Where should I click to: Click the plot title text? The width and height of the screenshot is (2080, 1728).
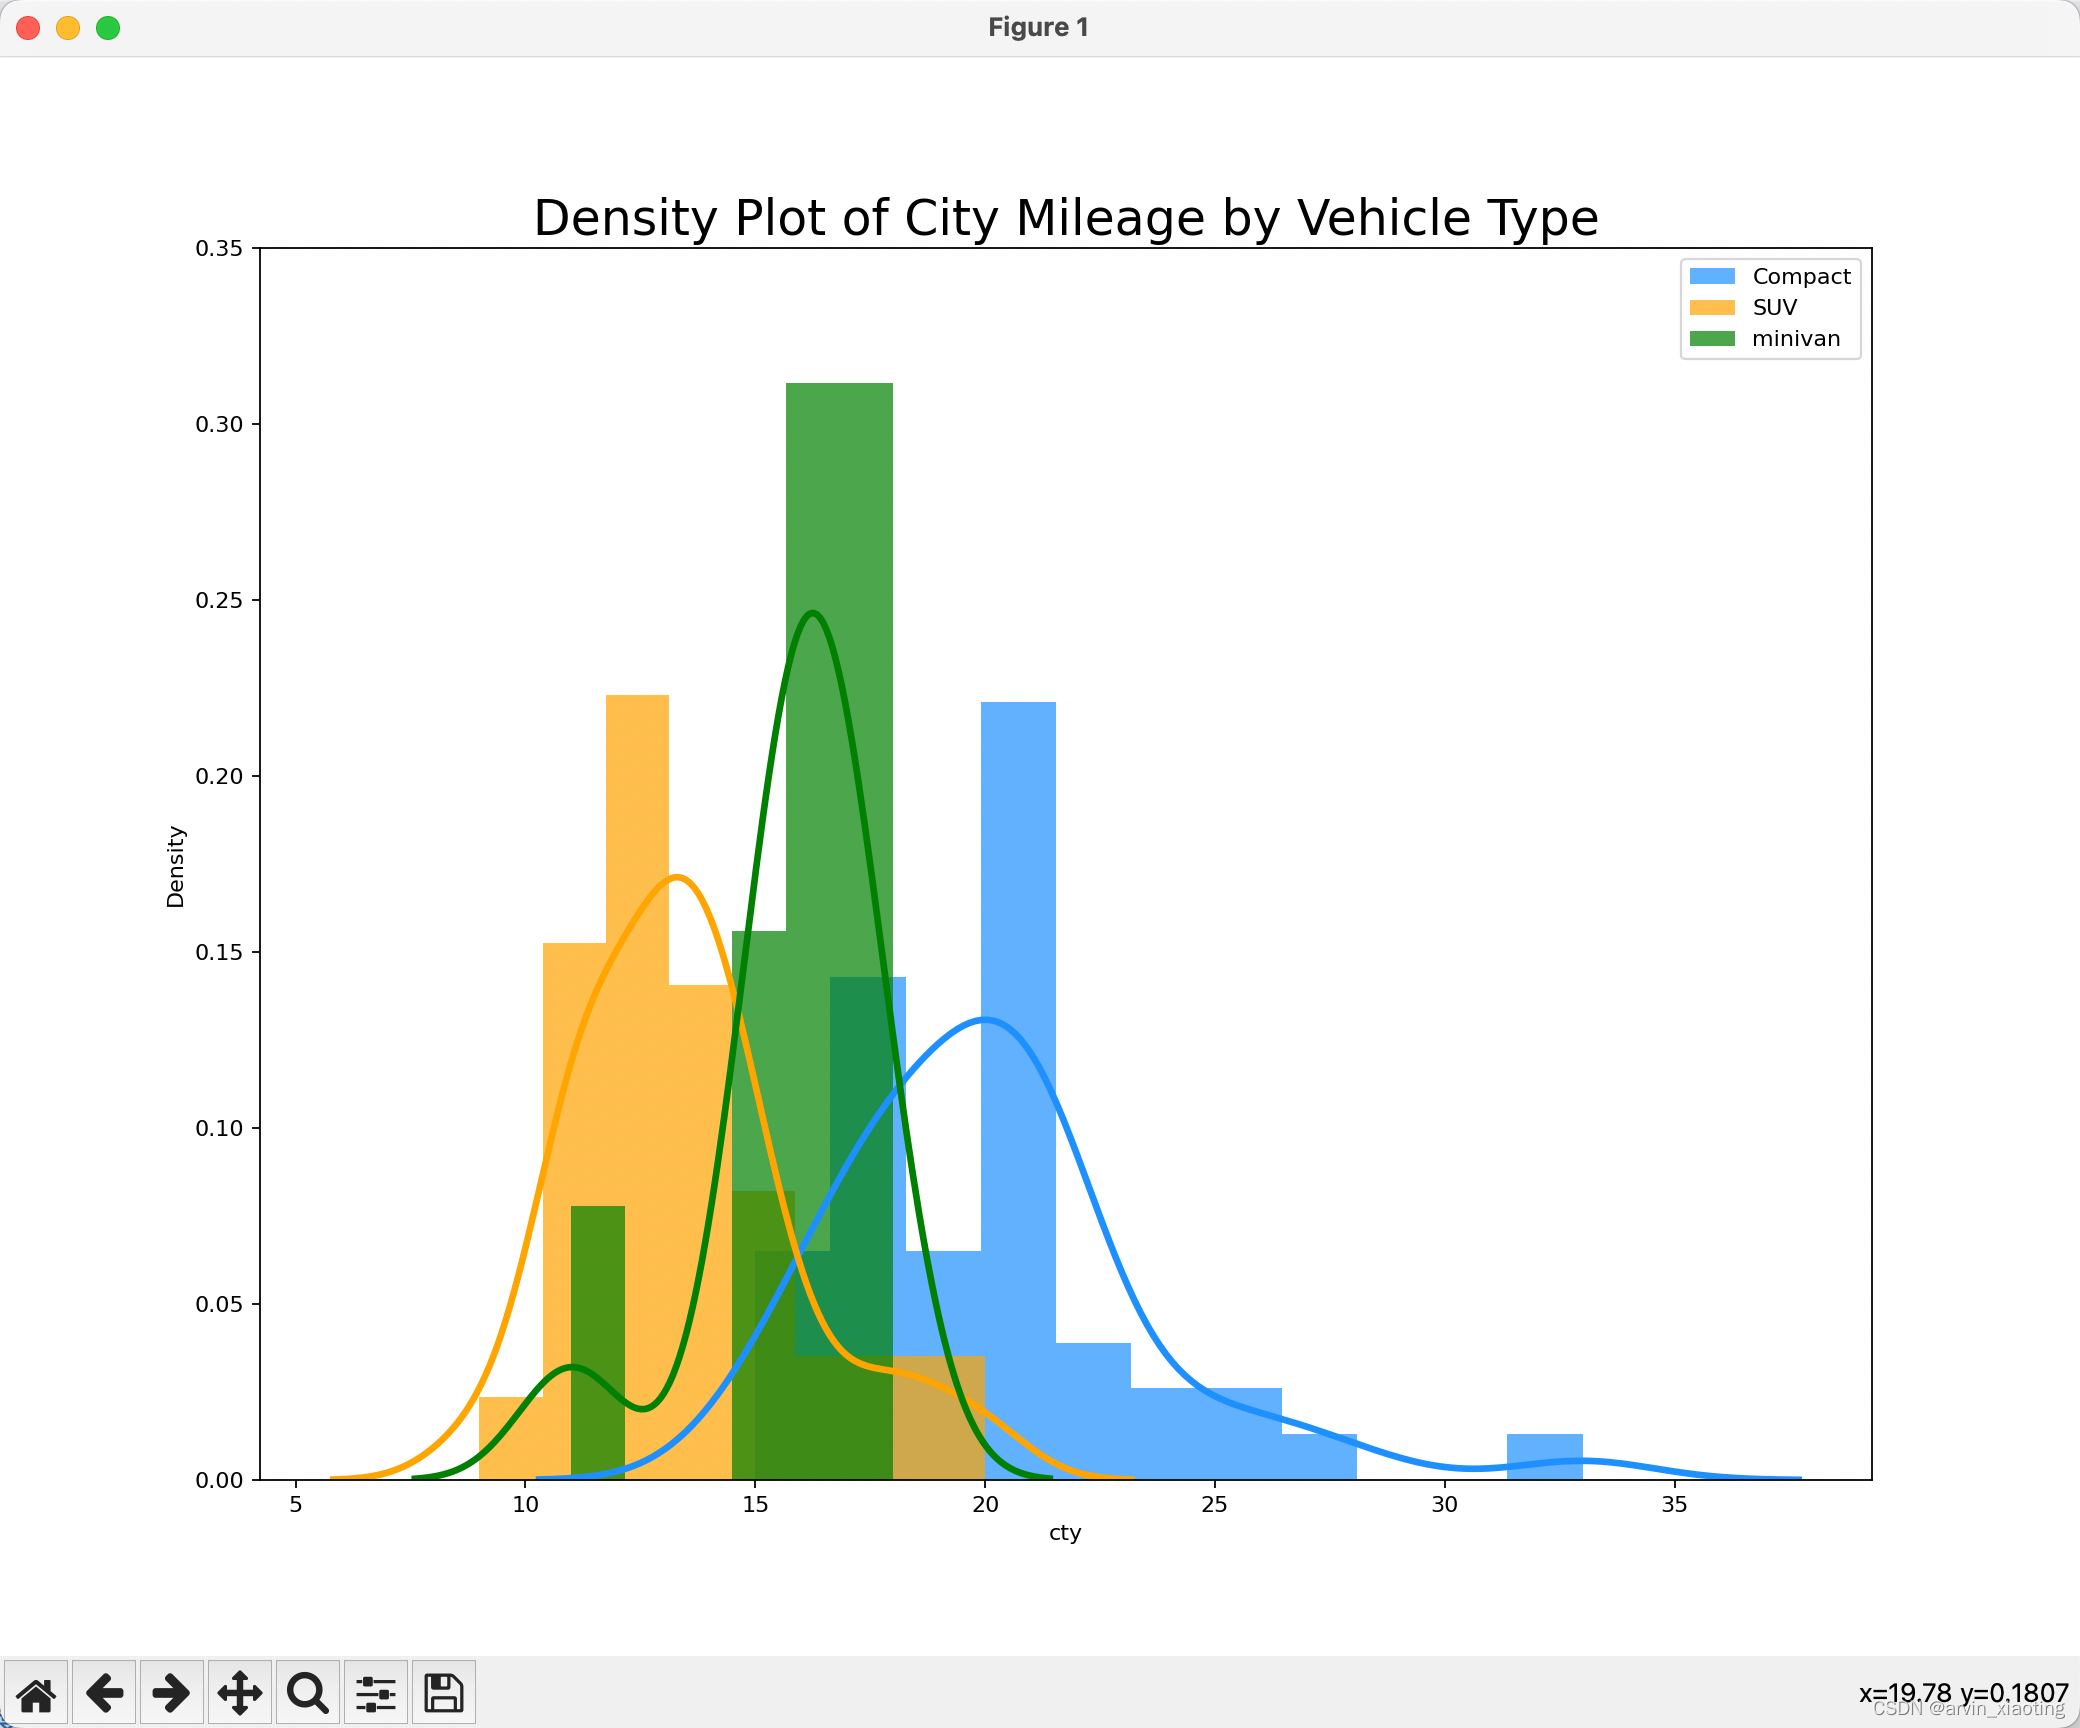[x=1065, y=218]
